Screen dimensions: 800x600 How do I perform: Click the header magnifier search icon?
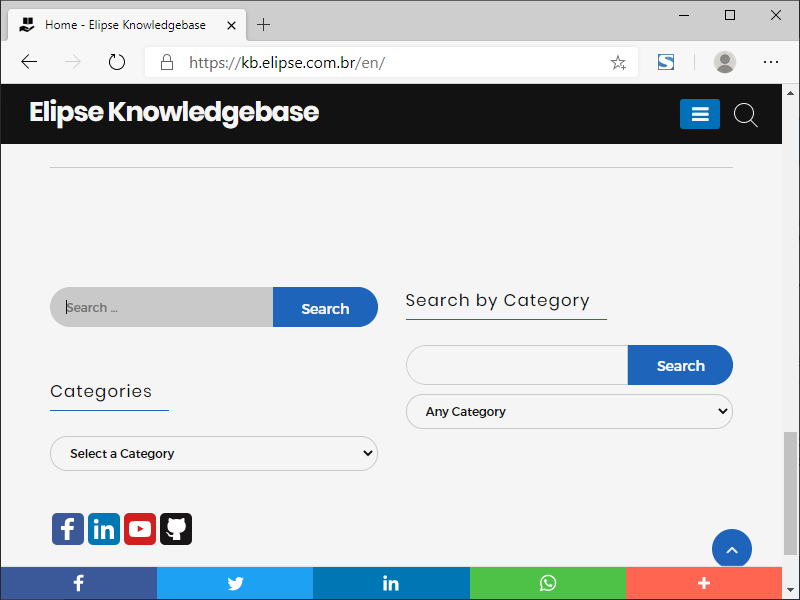click(746, 115)
